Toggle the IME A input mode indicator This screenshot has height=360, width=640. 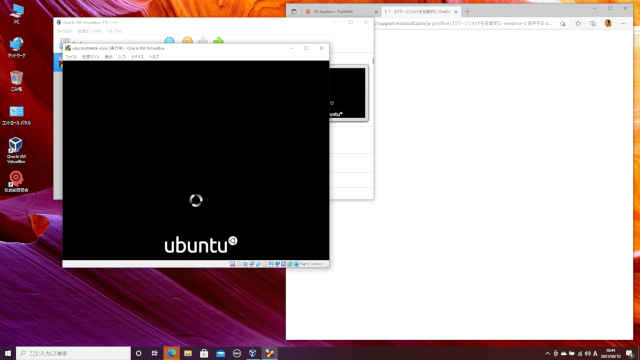pos(595,354)
